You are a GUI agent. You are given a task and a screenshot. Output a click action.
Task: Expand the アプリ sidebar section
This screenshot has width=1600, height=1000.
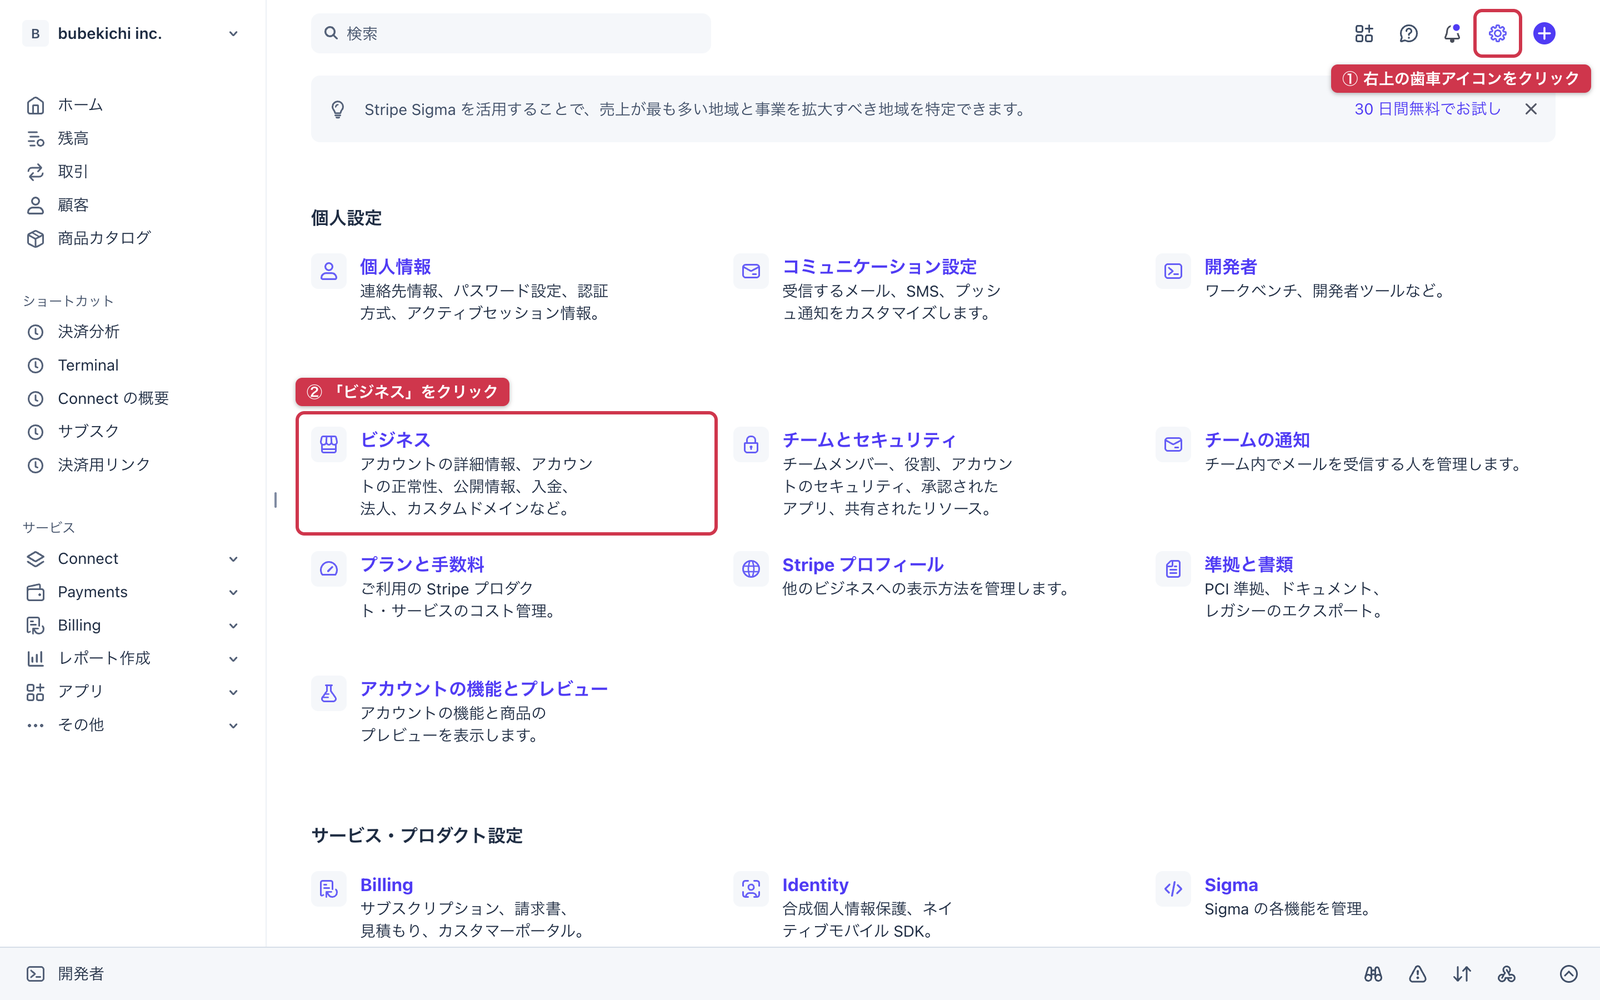(x=233, y=692)
